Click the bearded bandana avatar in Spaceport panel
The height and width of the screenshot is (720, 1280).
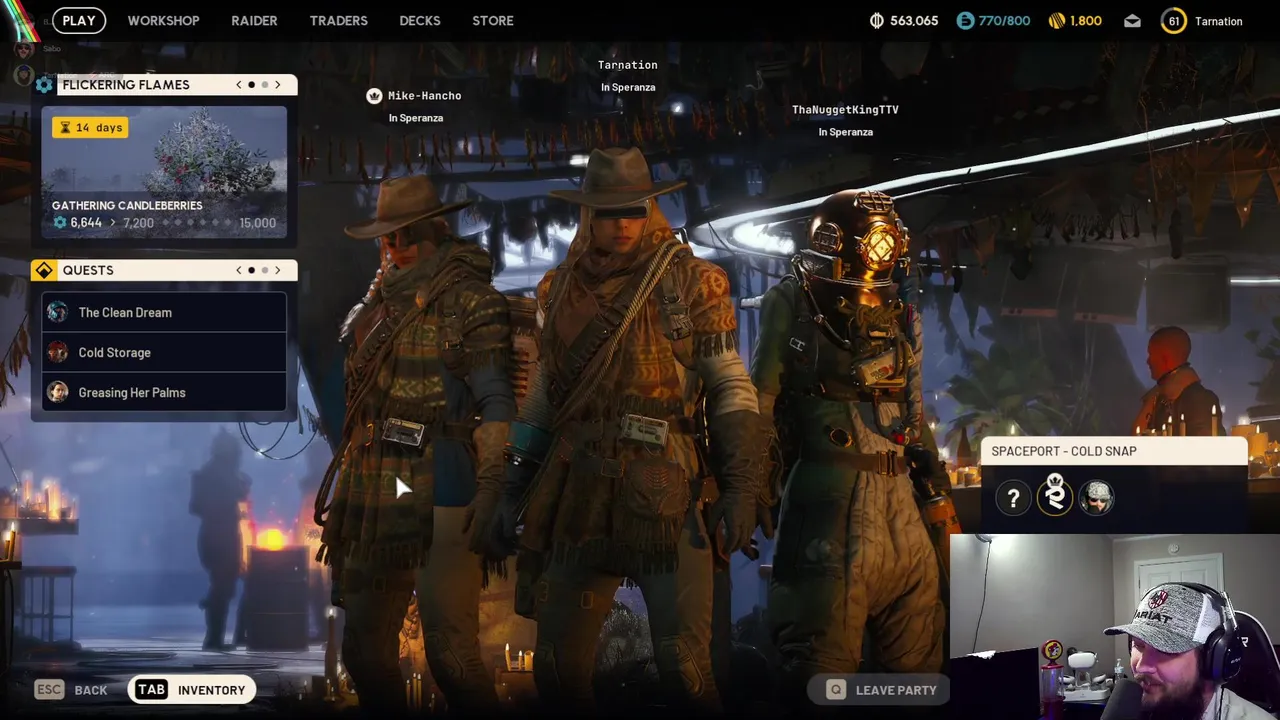(x=1096, y=498)
